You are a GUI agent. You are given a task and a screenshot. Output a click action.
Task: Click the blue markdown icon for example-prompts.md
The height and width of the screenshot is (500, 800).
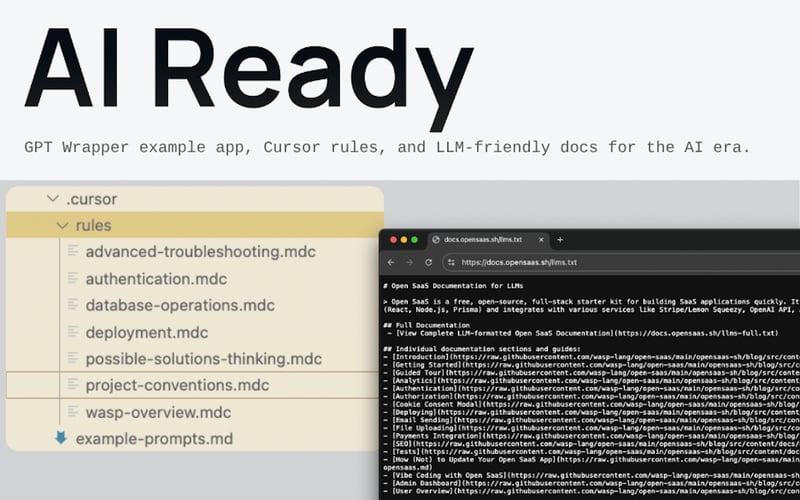click(x=61, y=438)
